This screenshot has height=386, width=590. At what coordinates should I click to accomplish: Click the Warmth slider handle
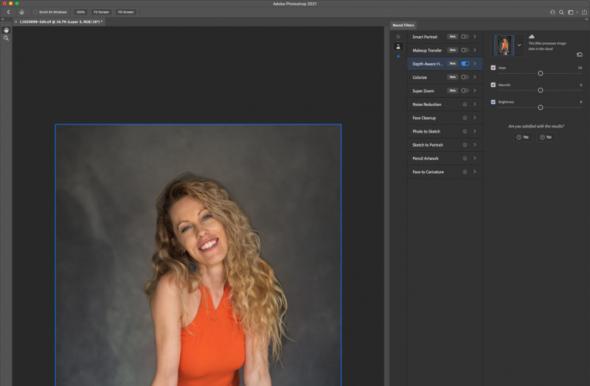coord(540,90)
